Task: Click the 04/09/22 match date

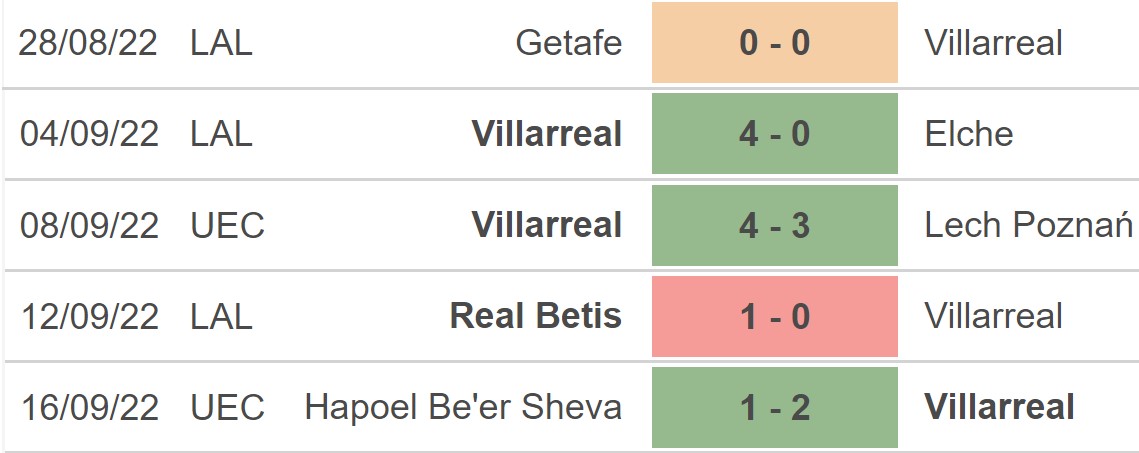Action: click(89, 134)
